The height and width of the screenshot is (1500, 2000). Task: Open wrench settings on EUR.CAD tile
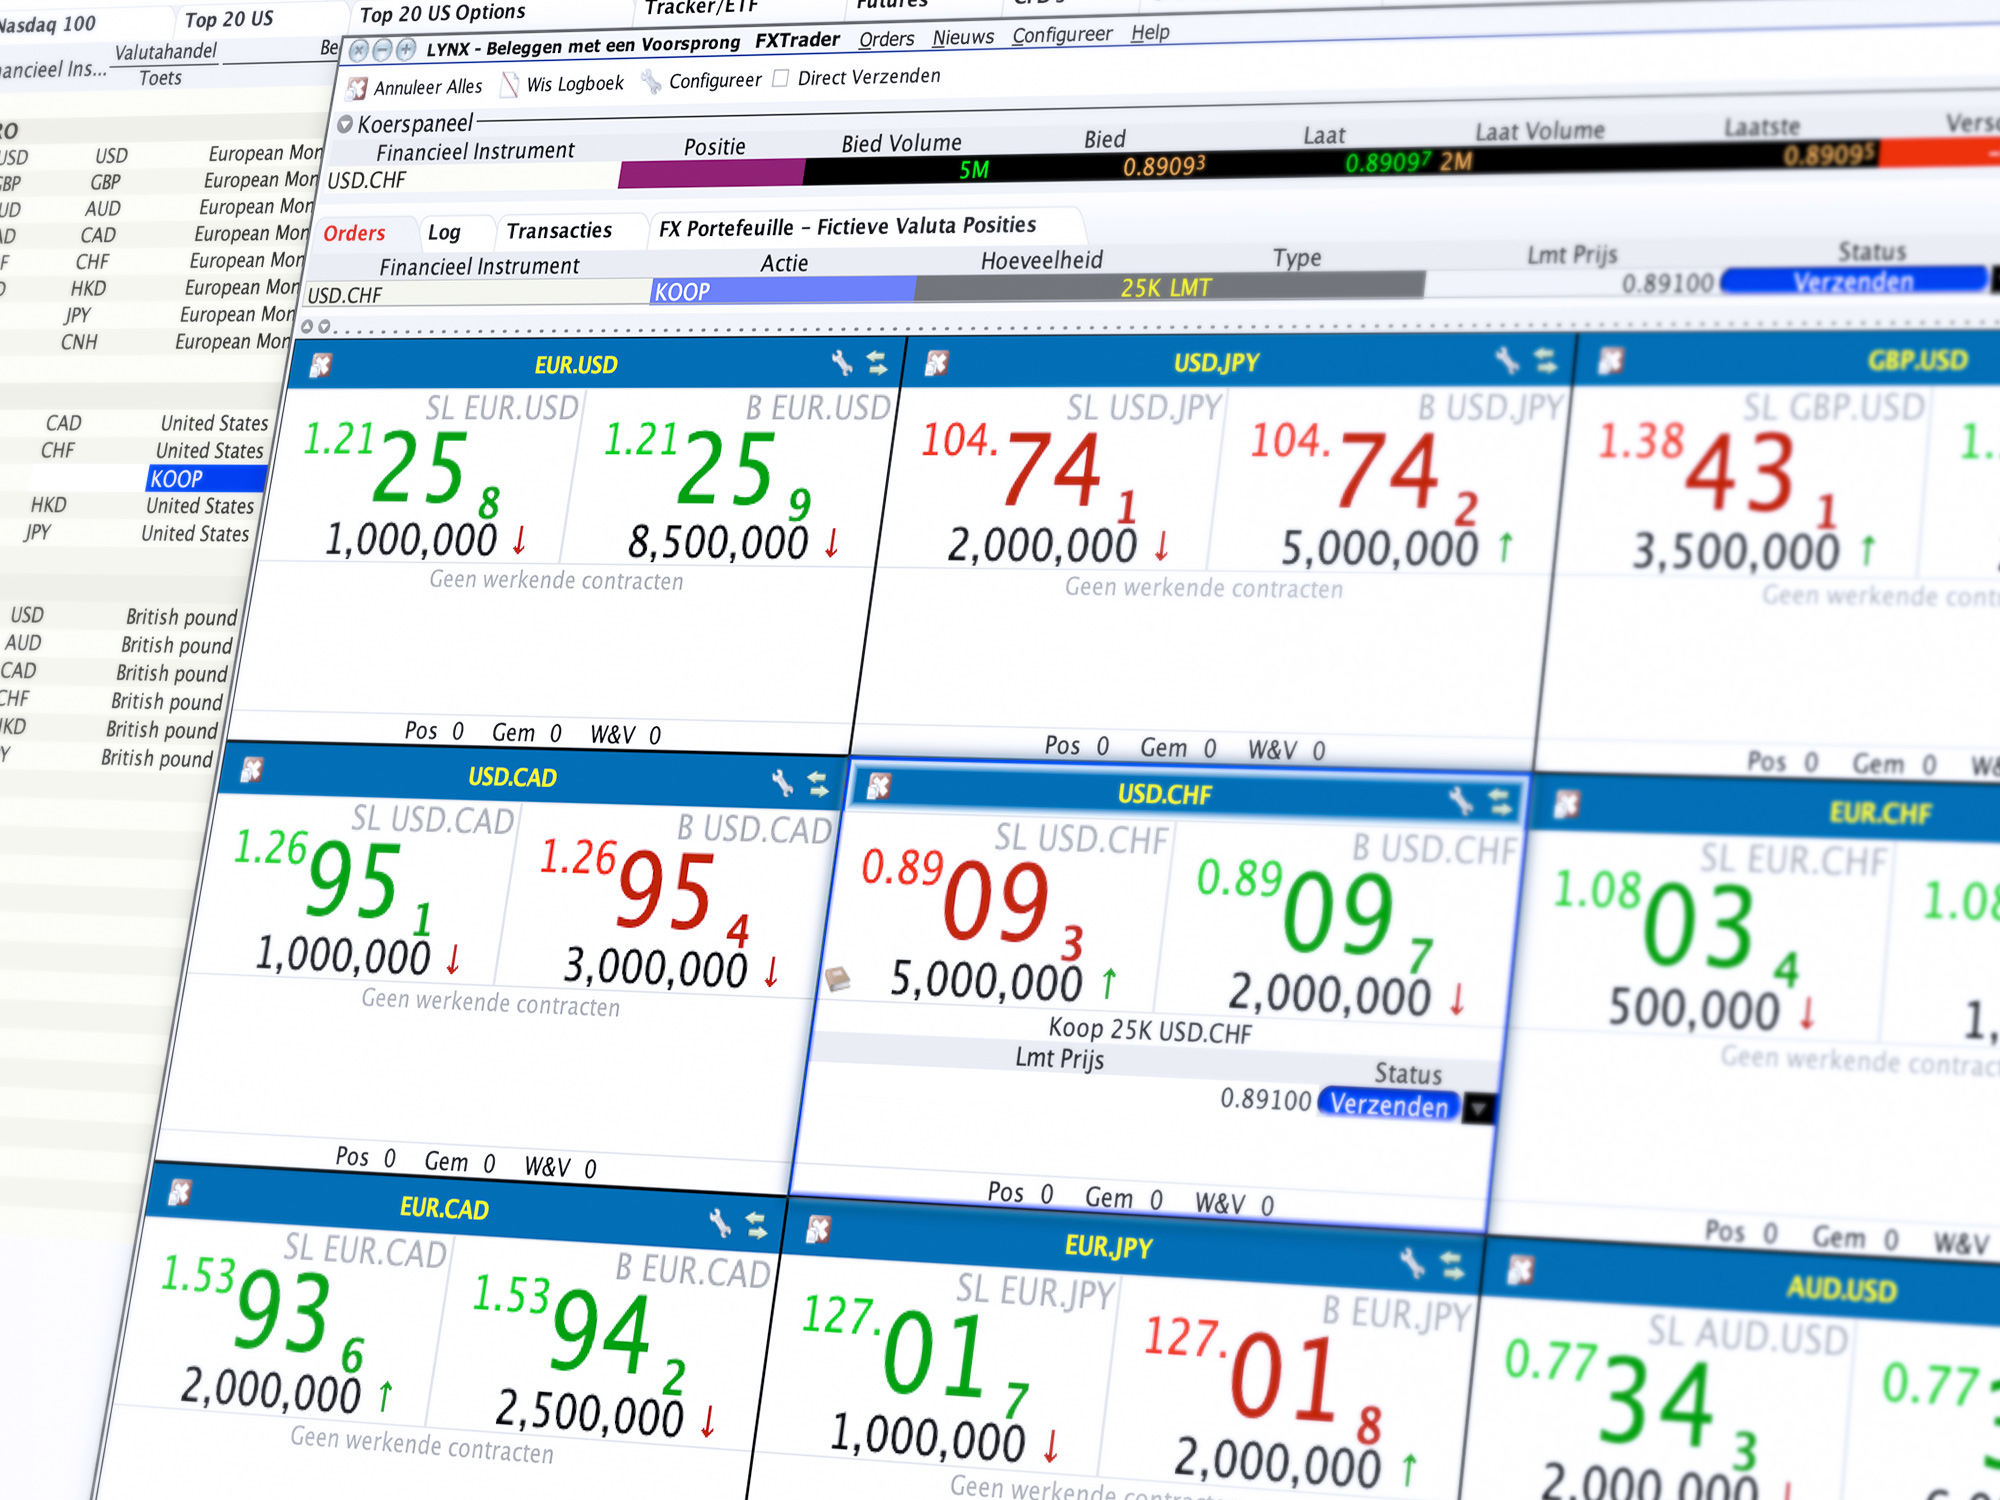pyautogui.click(x=720, y=1222)
